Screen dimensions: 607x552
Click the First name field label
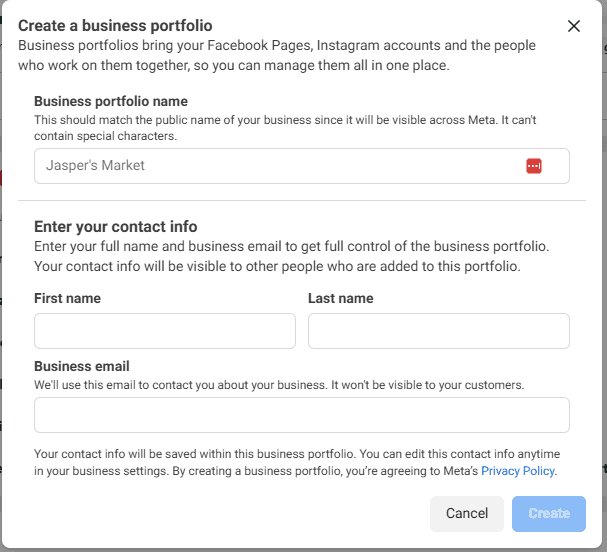[67, 298]
